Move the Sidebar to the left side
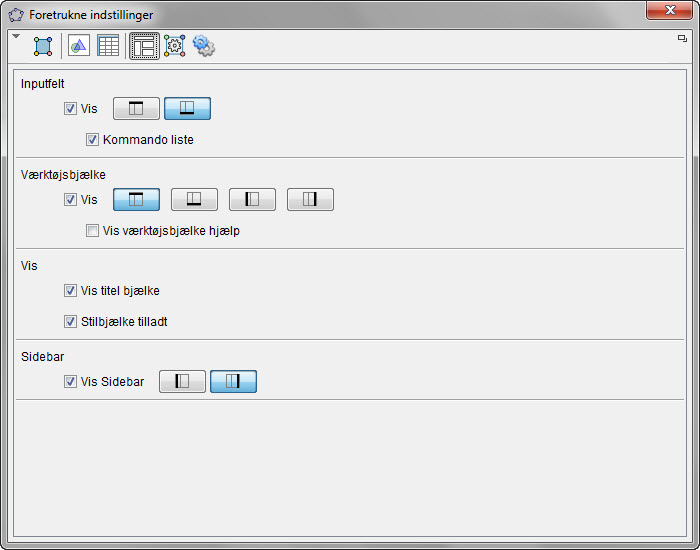The height and width of the screenshot is (550, 700). (182, 382)
